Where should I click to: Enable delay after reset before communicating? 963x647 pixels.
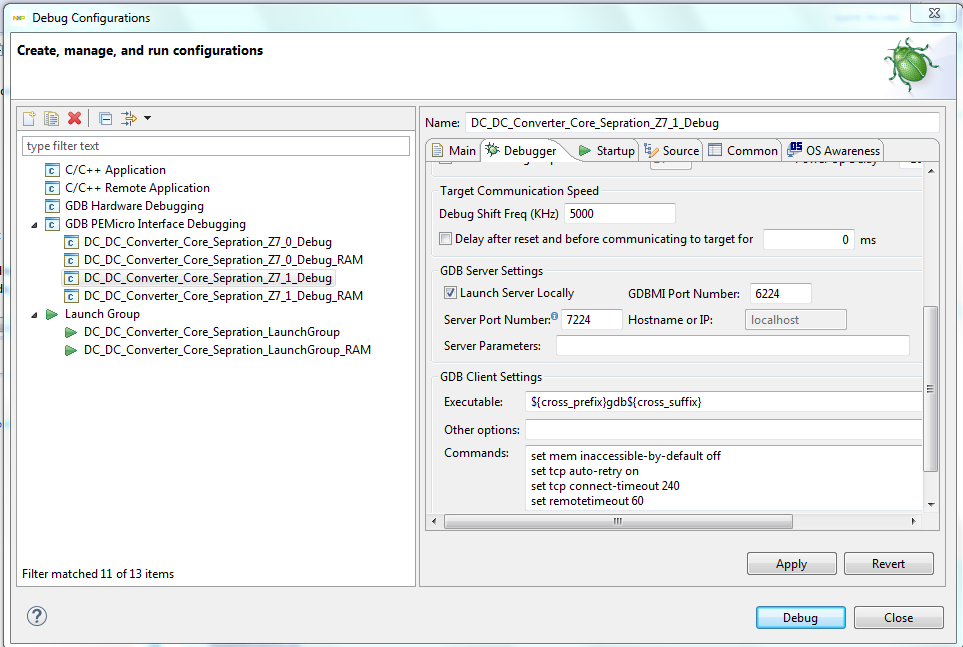click(445, 239)
